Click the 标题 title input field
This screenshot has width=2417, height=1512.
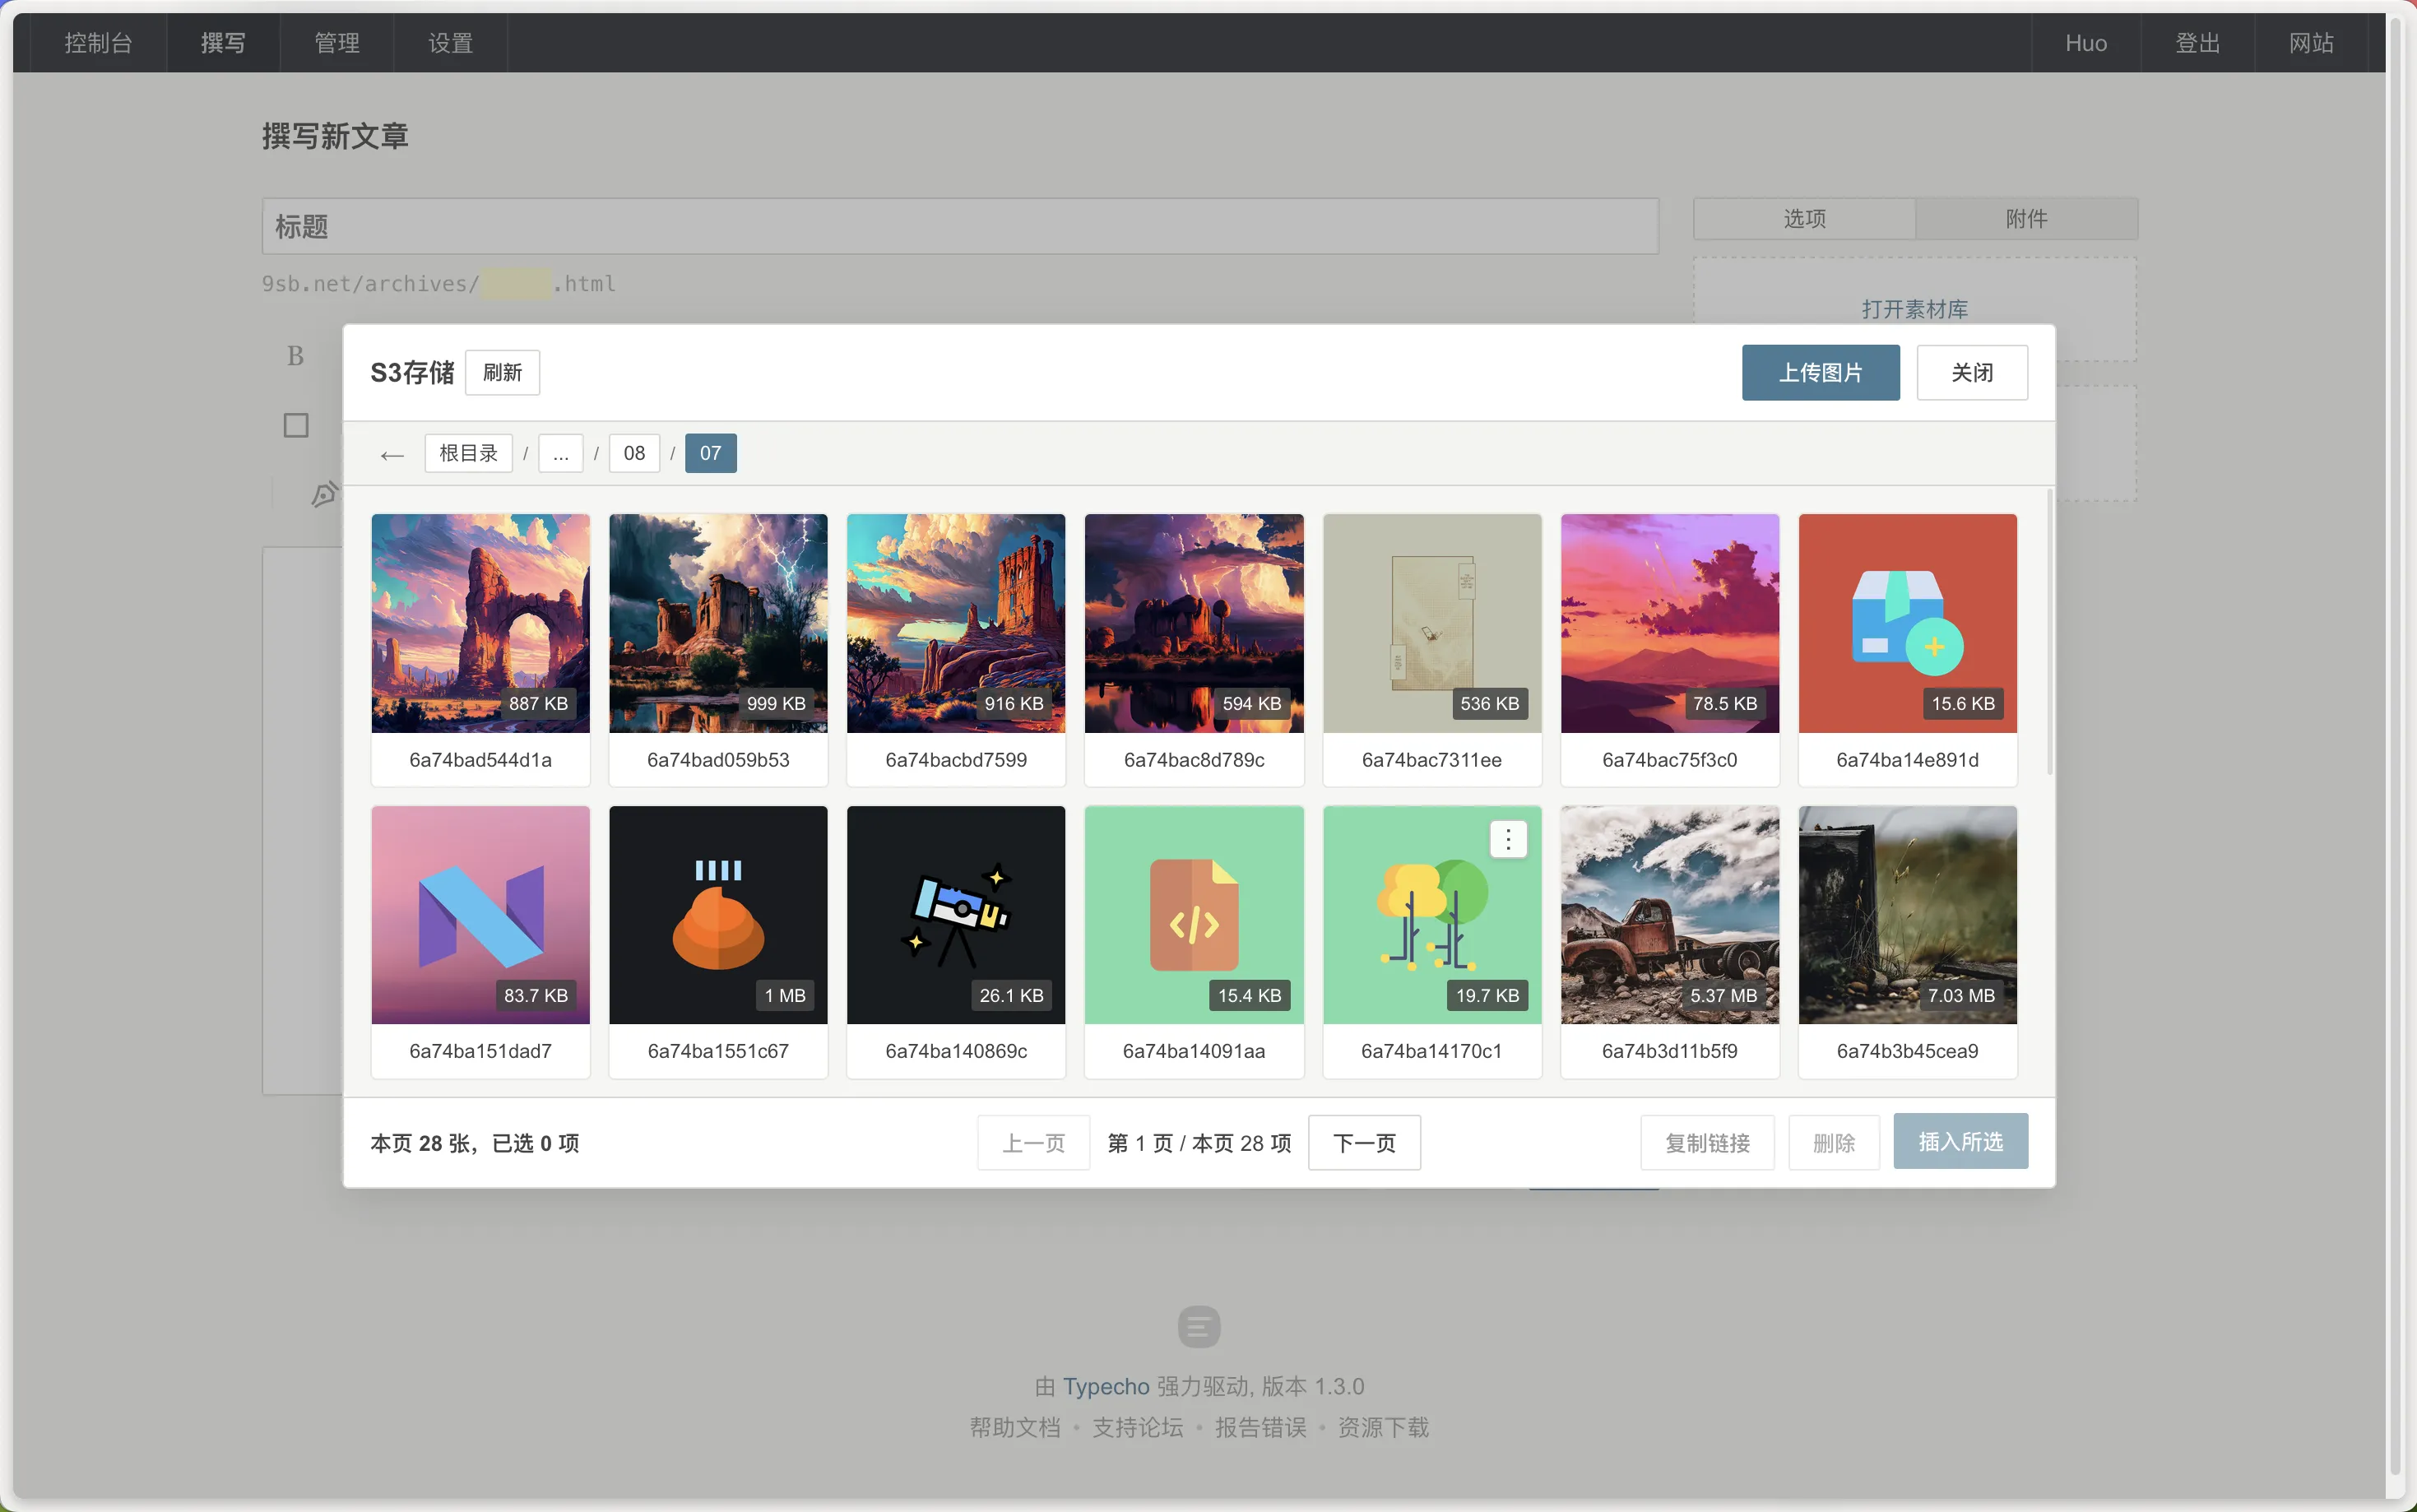(960, 226)
